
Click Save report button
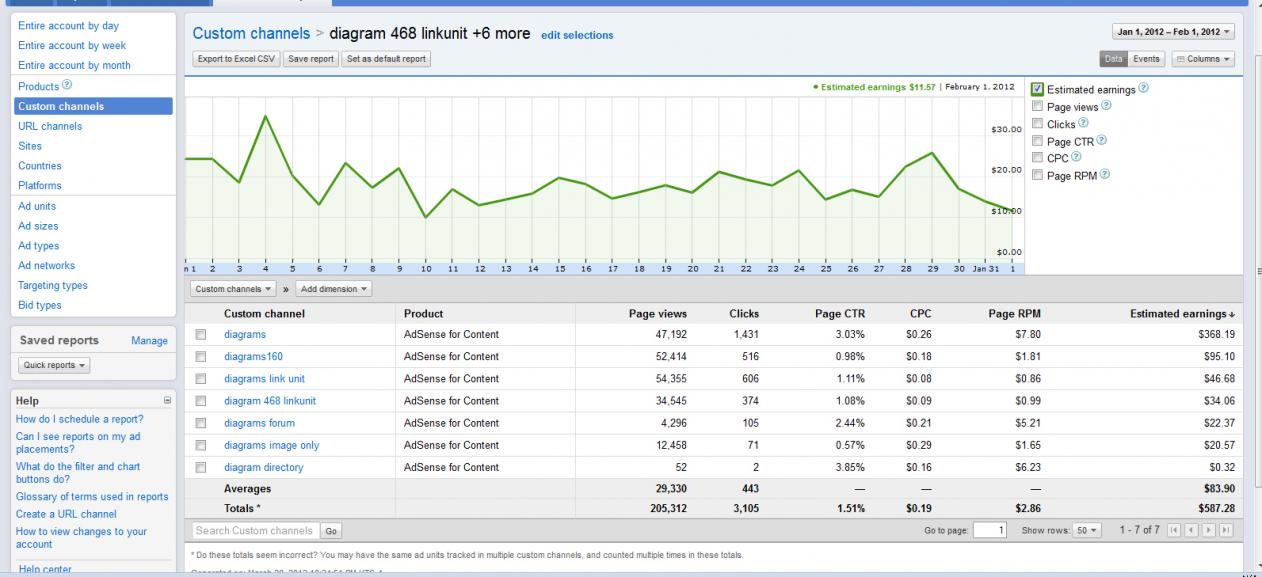[x=310, y=59]
